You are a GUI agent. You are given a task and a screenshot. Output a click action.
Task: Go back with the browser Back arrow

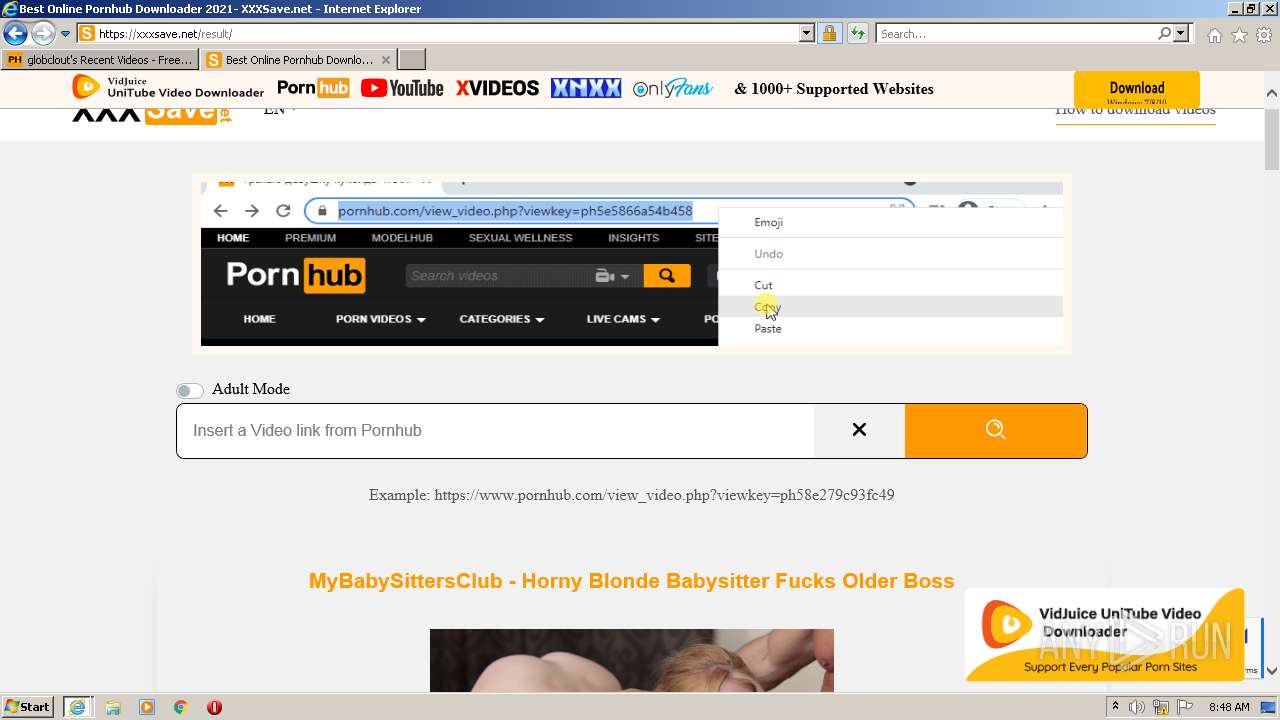15,33
